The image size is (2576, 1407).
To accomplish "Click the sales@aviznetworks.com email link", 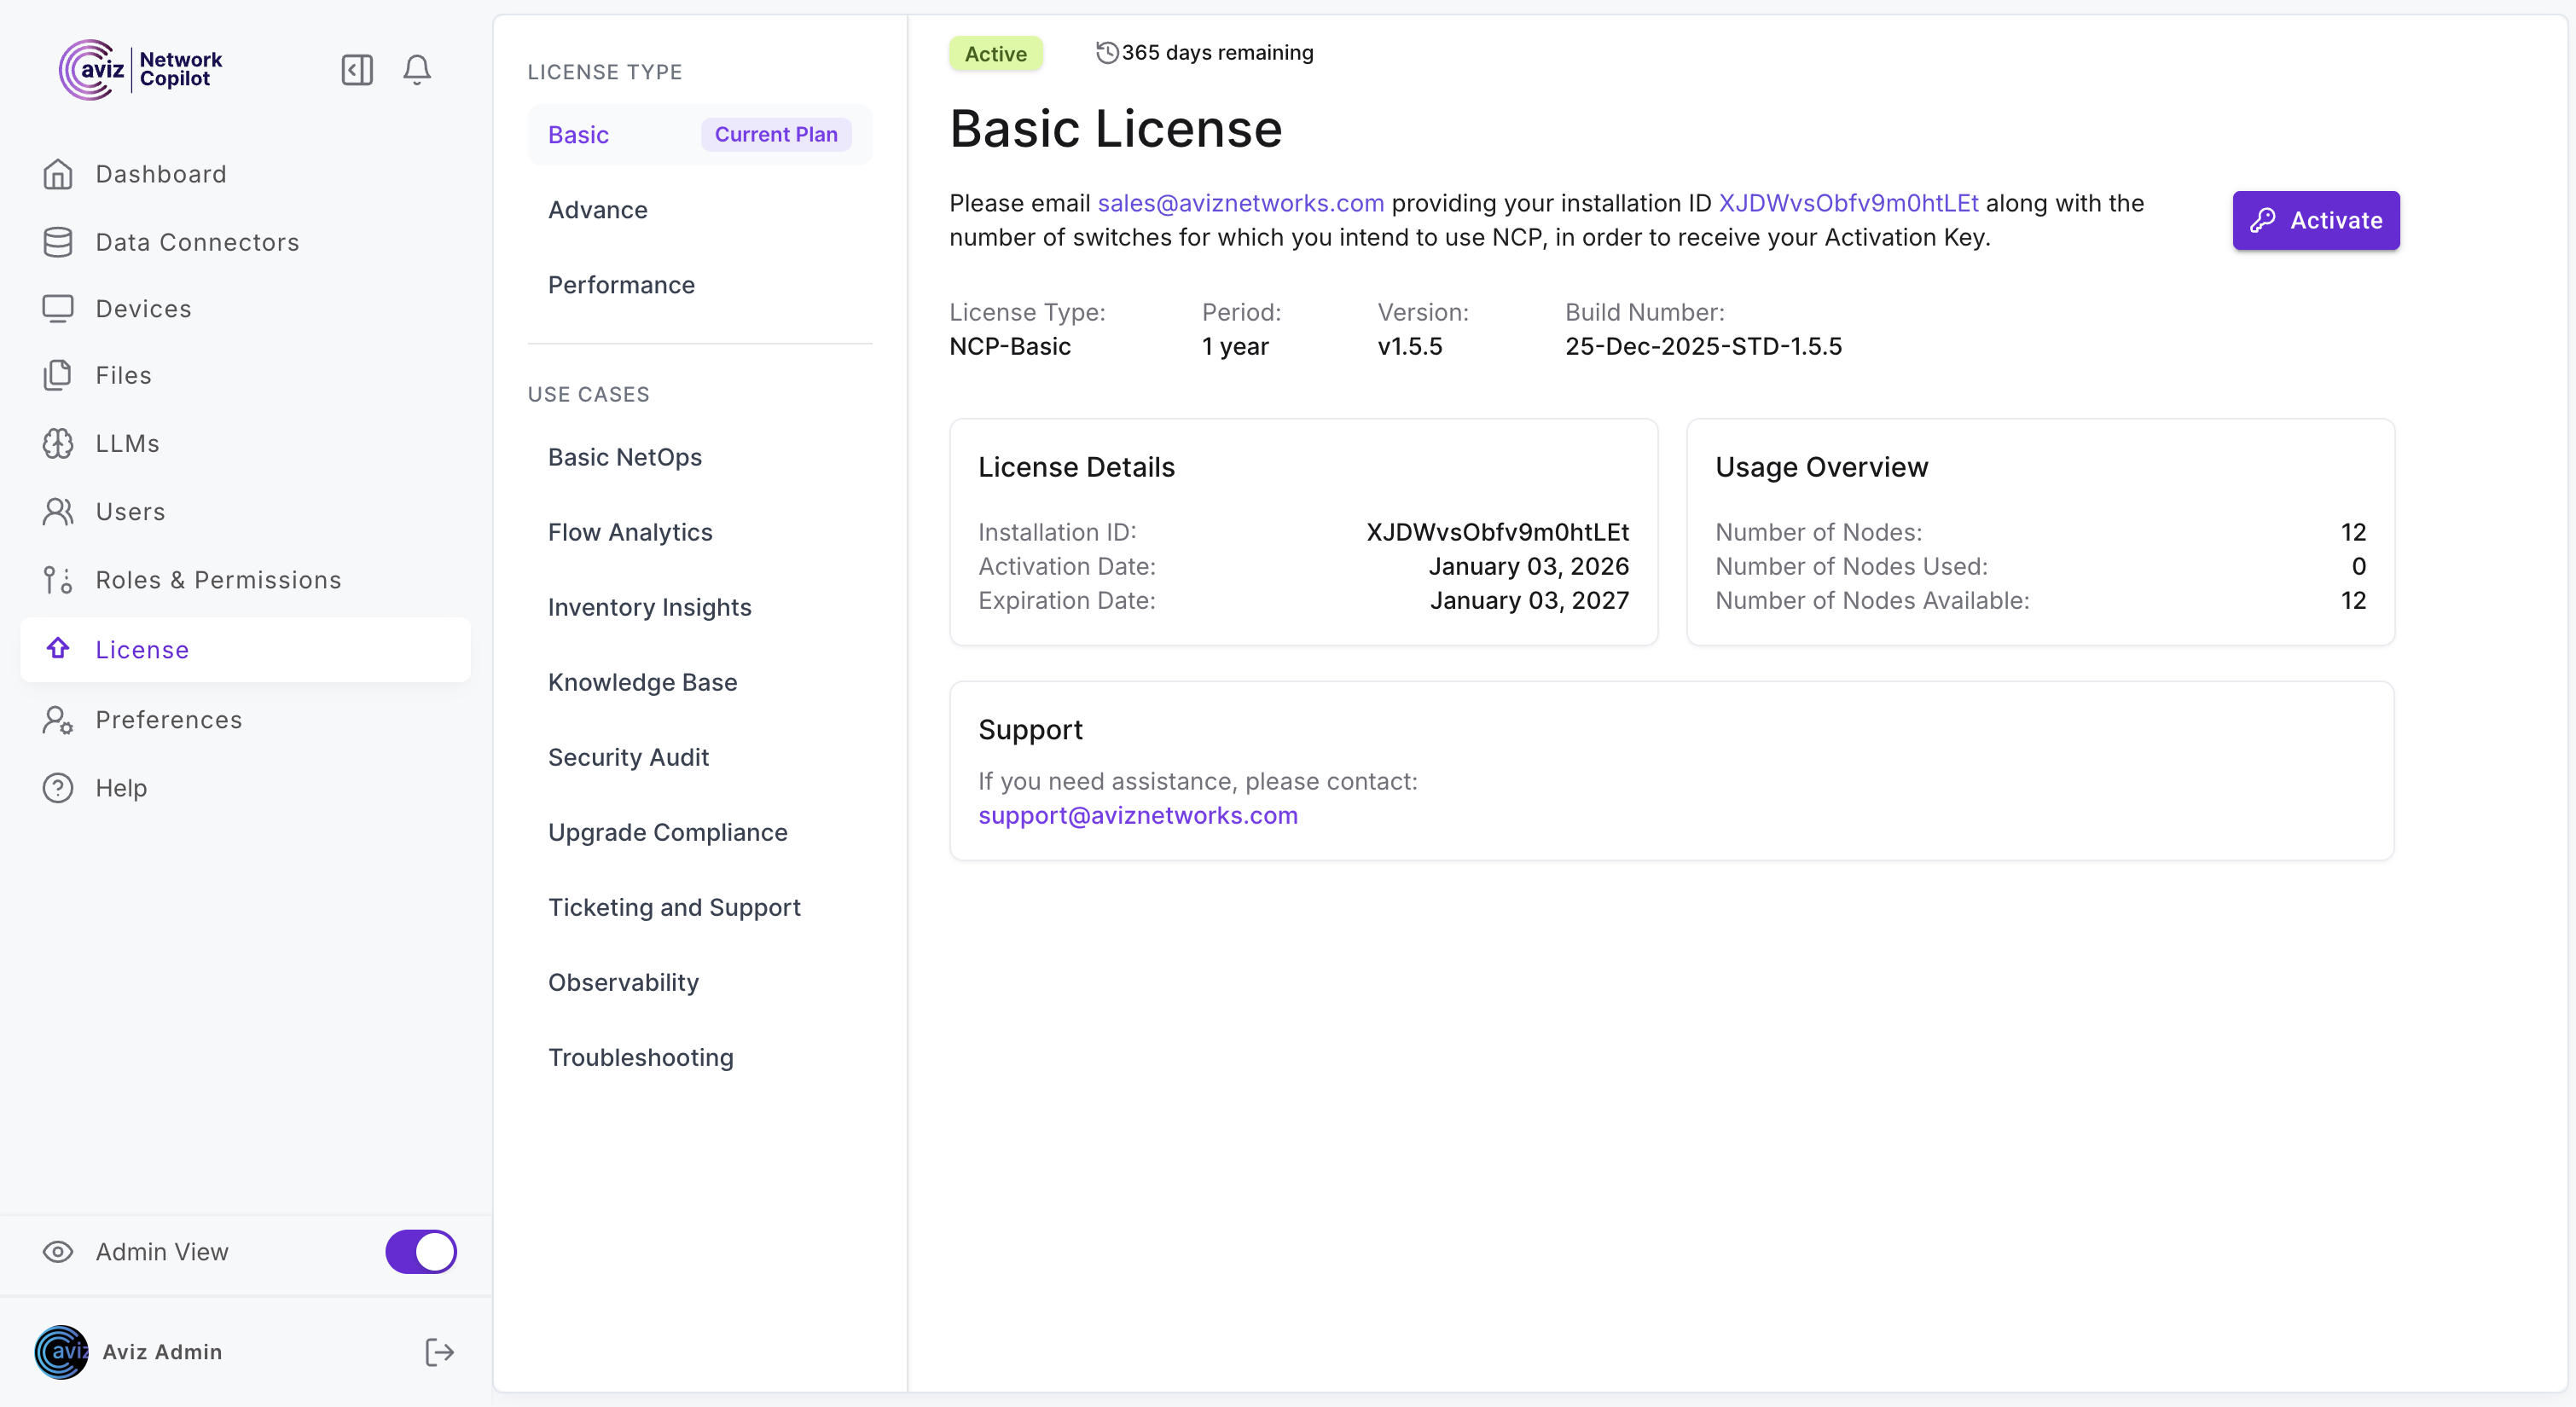I will tap(1240, 203).
